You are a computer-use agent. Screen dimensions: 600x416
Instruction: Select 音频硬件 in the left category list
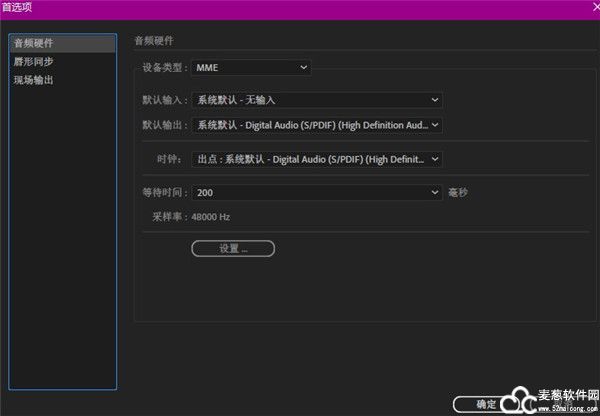[34, 44]
